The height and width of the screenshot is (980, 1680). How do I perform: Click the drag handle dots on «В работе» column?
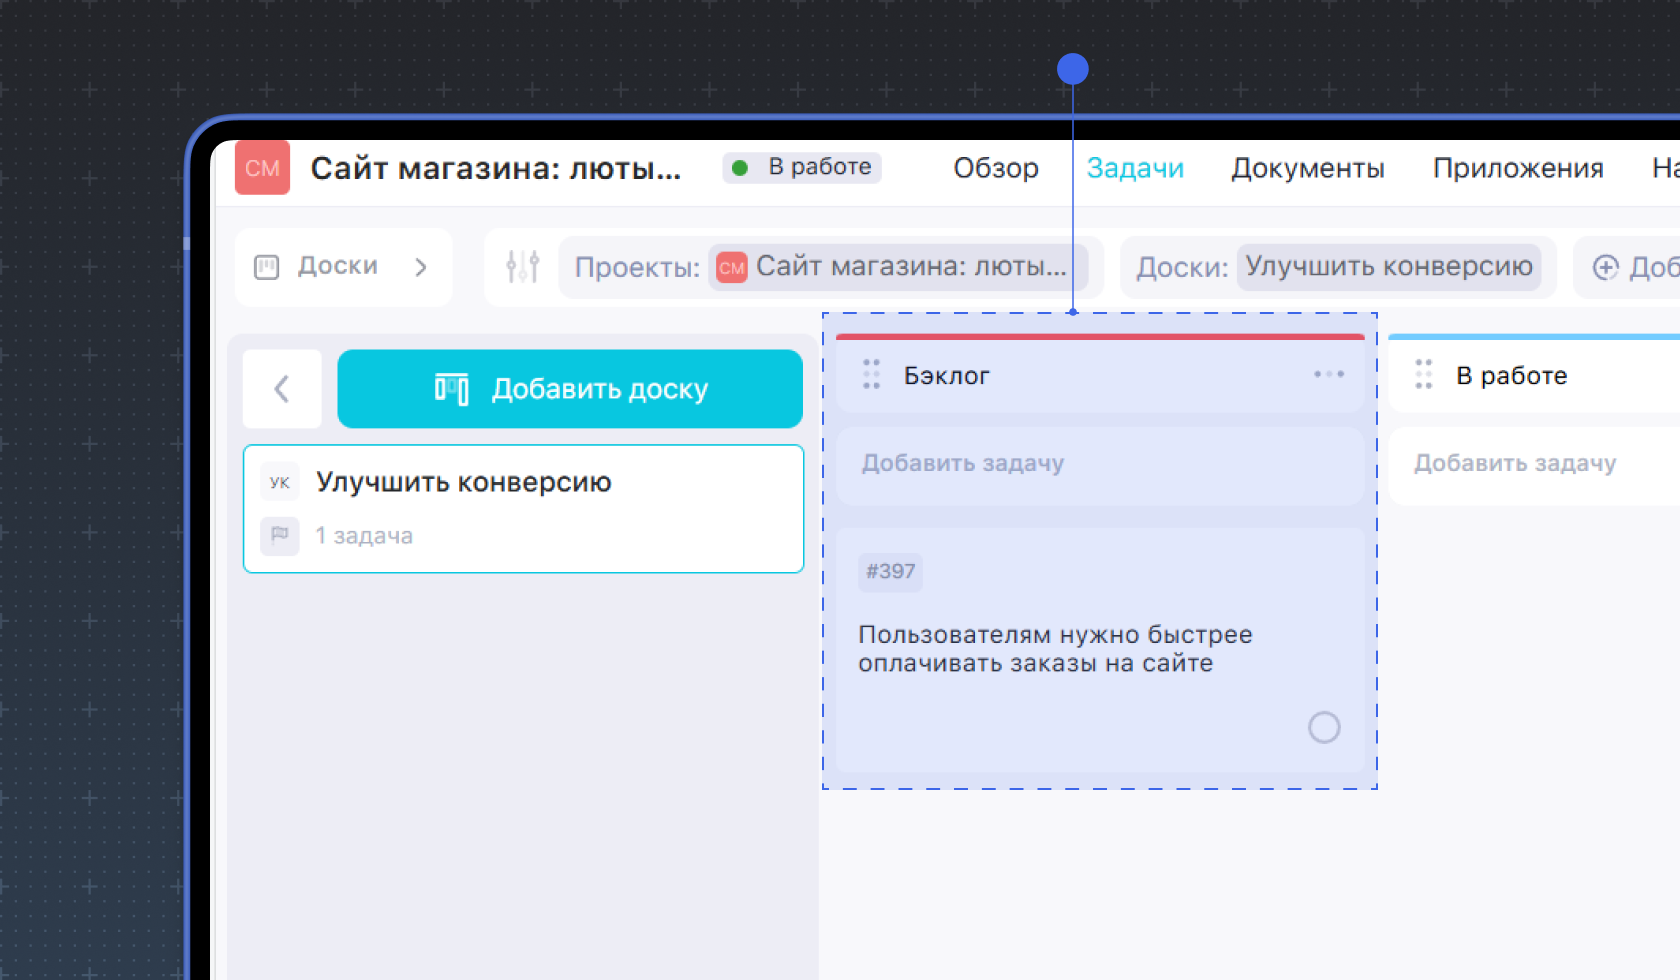tap(1424, 374)
